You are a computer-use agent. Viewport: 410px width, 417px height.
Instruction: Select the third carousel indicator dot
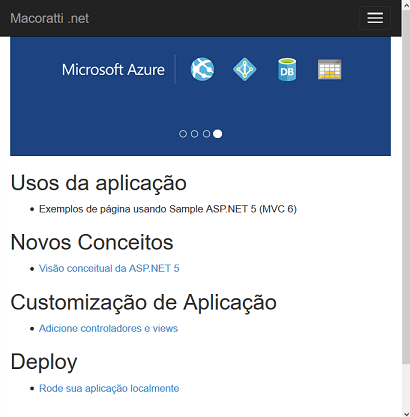pos(206,134)
